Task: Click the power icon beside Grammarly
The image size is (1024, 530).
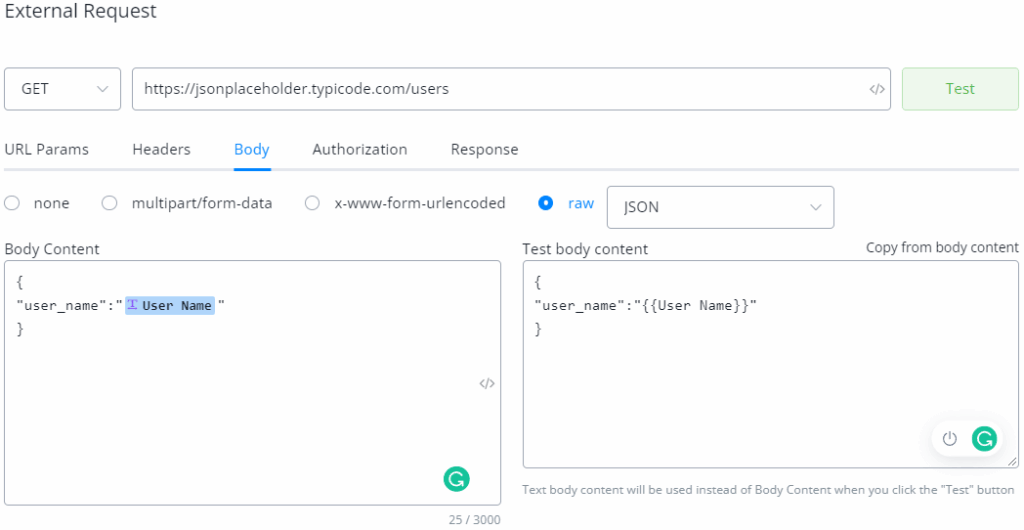Action: (x=950, y=438)
